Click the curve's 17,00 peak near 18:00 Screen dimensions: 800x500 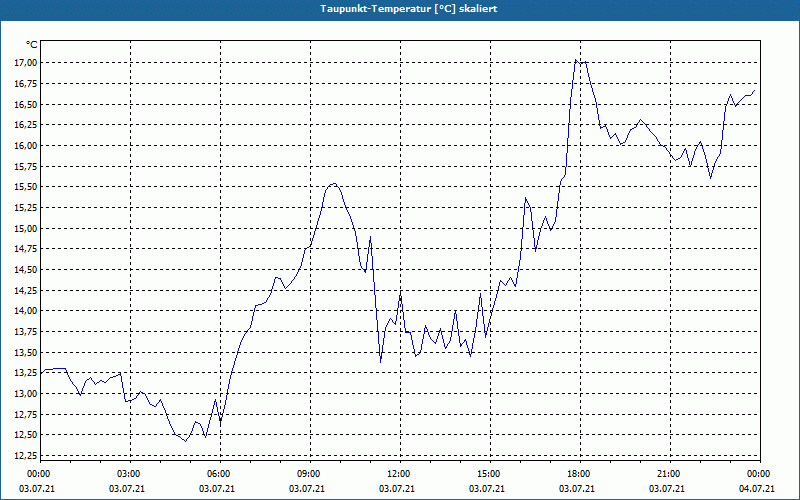(x=576, y=60)
